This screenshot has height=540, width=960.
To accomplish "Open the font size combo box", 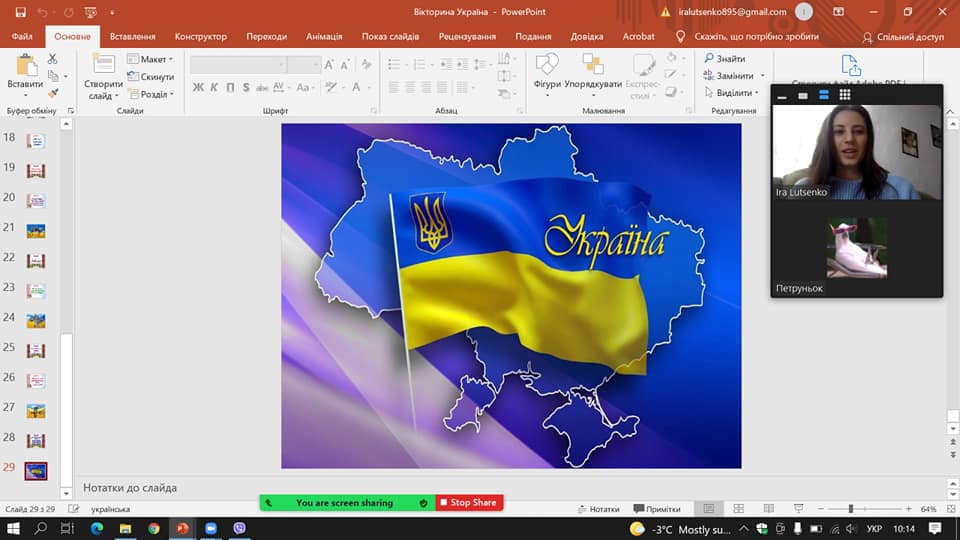I will pyautogui.click(x=304, y=64).
